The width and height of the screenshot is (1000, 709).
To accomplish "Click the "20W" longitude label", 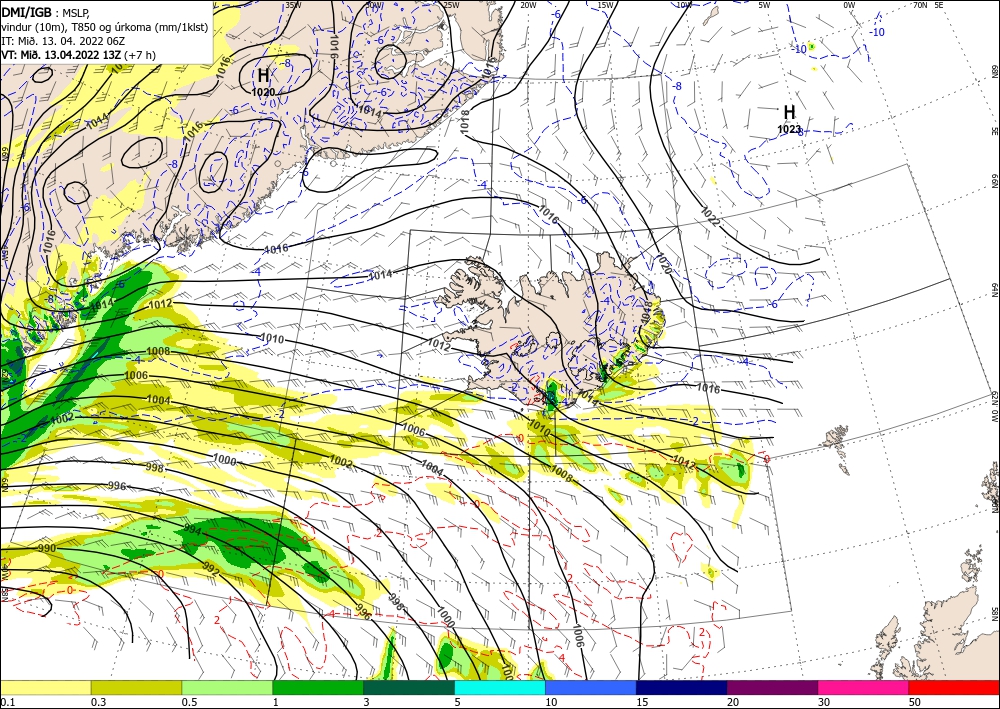I will 528,5.
